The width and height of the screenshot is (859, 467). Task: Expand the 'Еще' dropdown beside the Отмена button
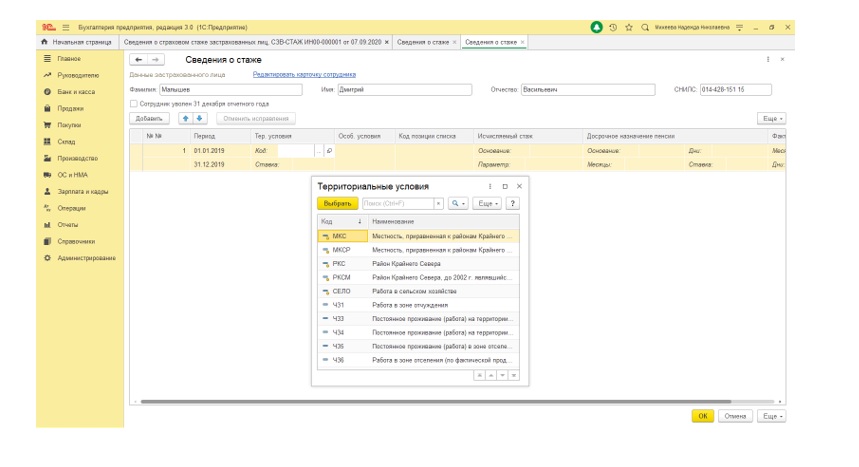(771, 415)
